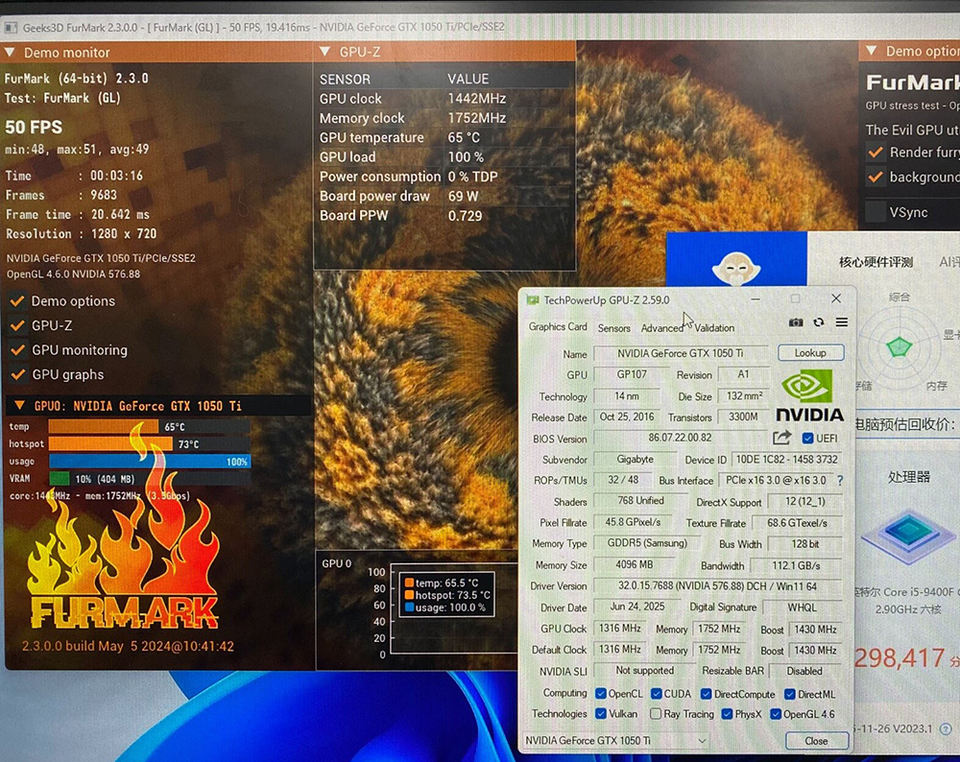The image size is (960, 762).
Task: Click the radar chart in the benchmark app
Action: [899, 347]
